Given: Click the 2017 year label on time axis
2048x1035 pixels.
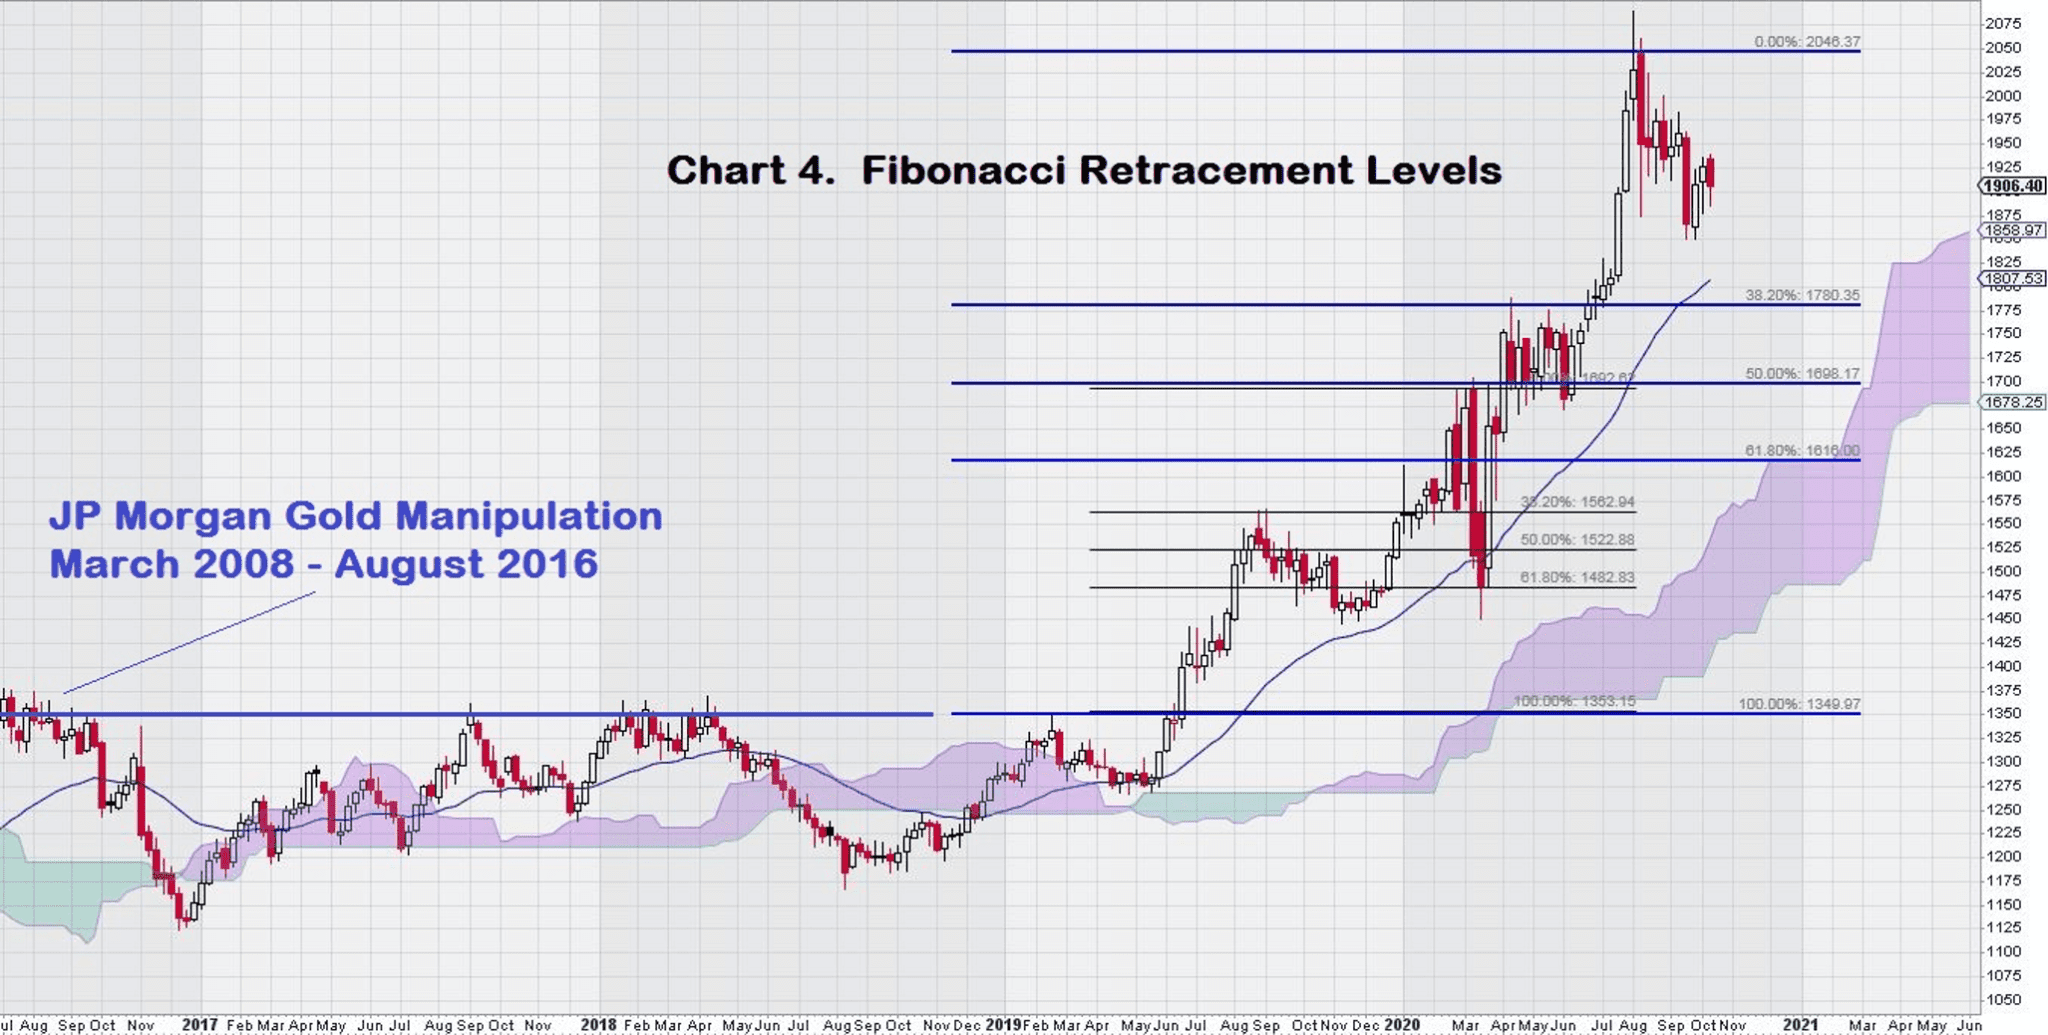Looking at the screenshot, I should pos(200,1025).
